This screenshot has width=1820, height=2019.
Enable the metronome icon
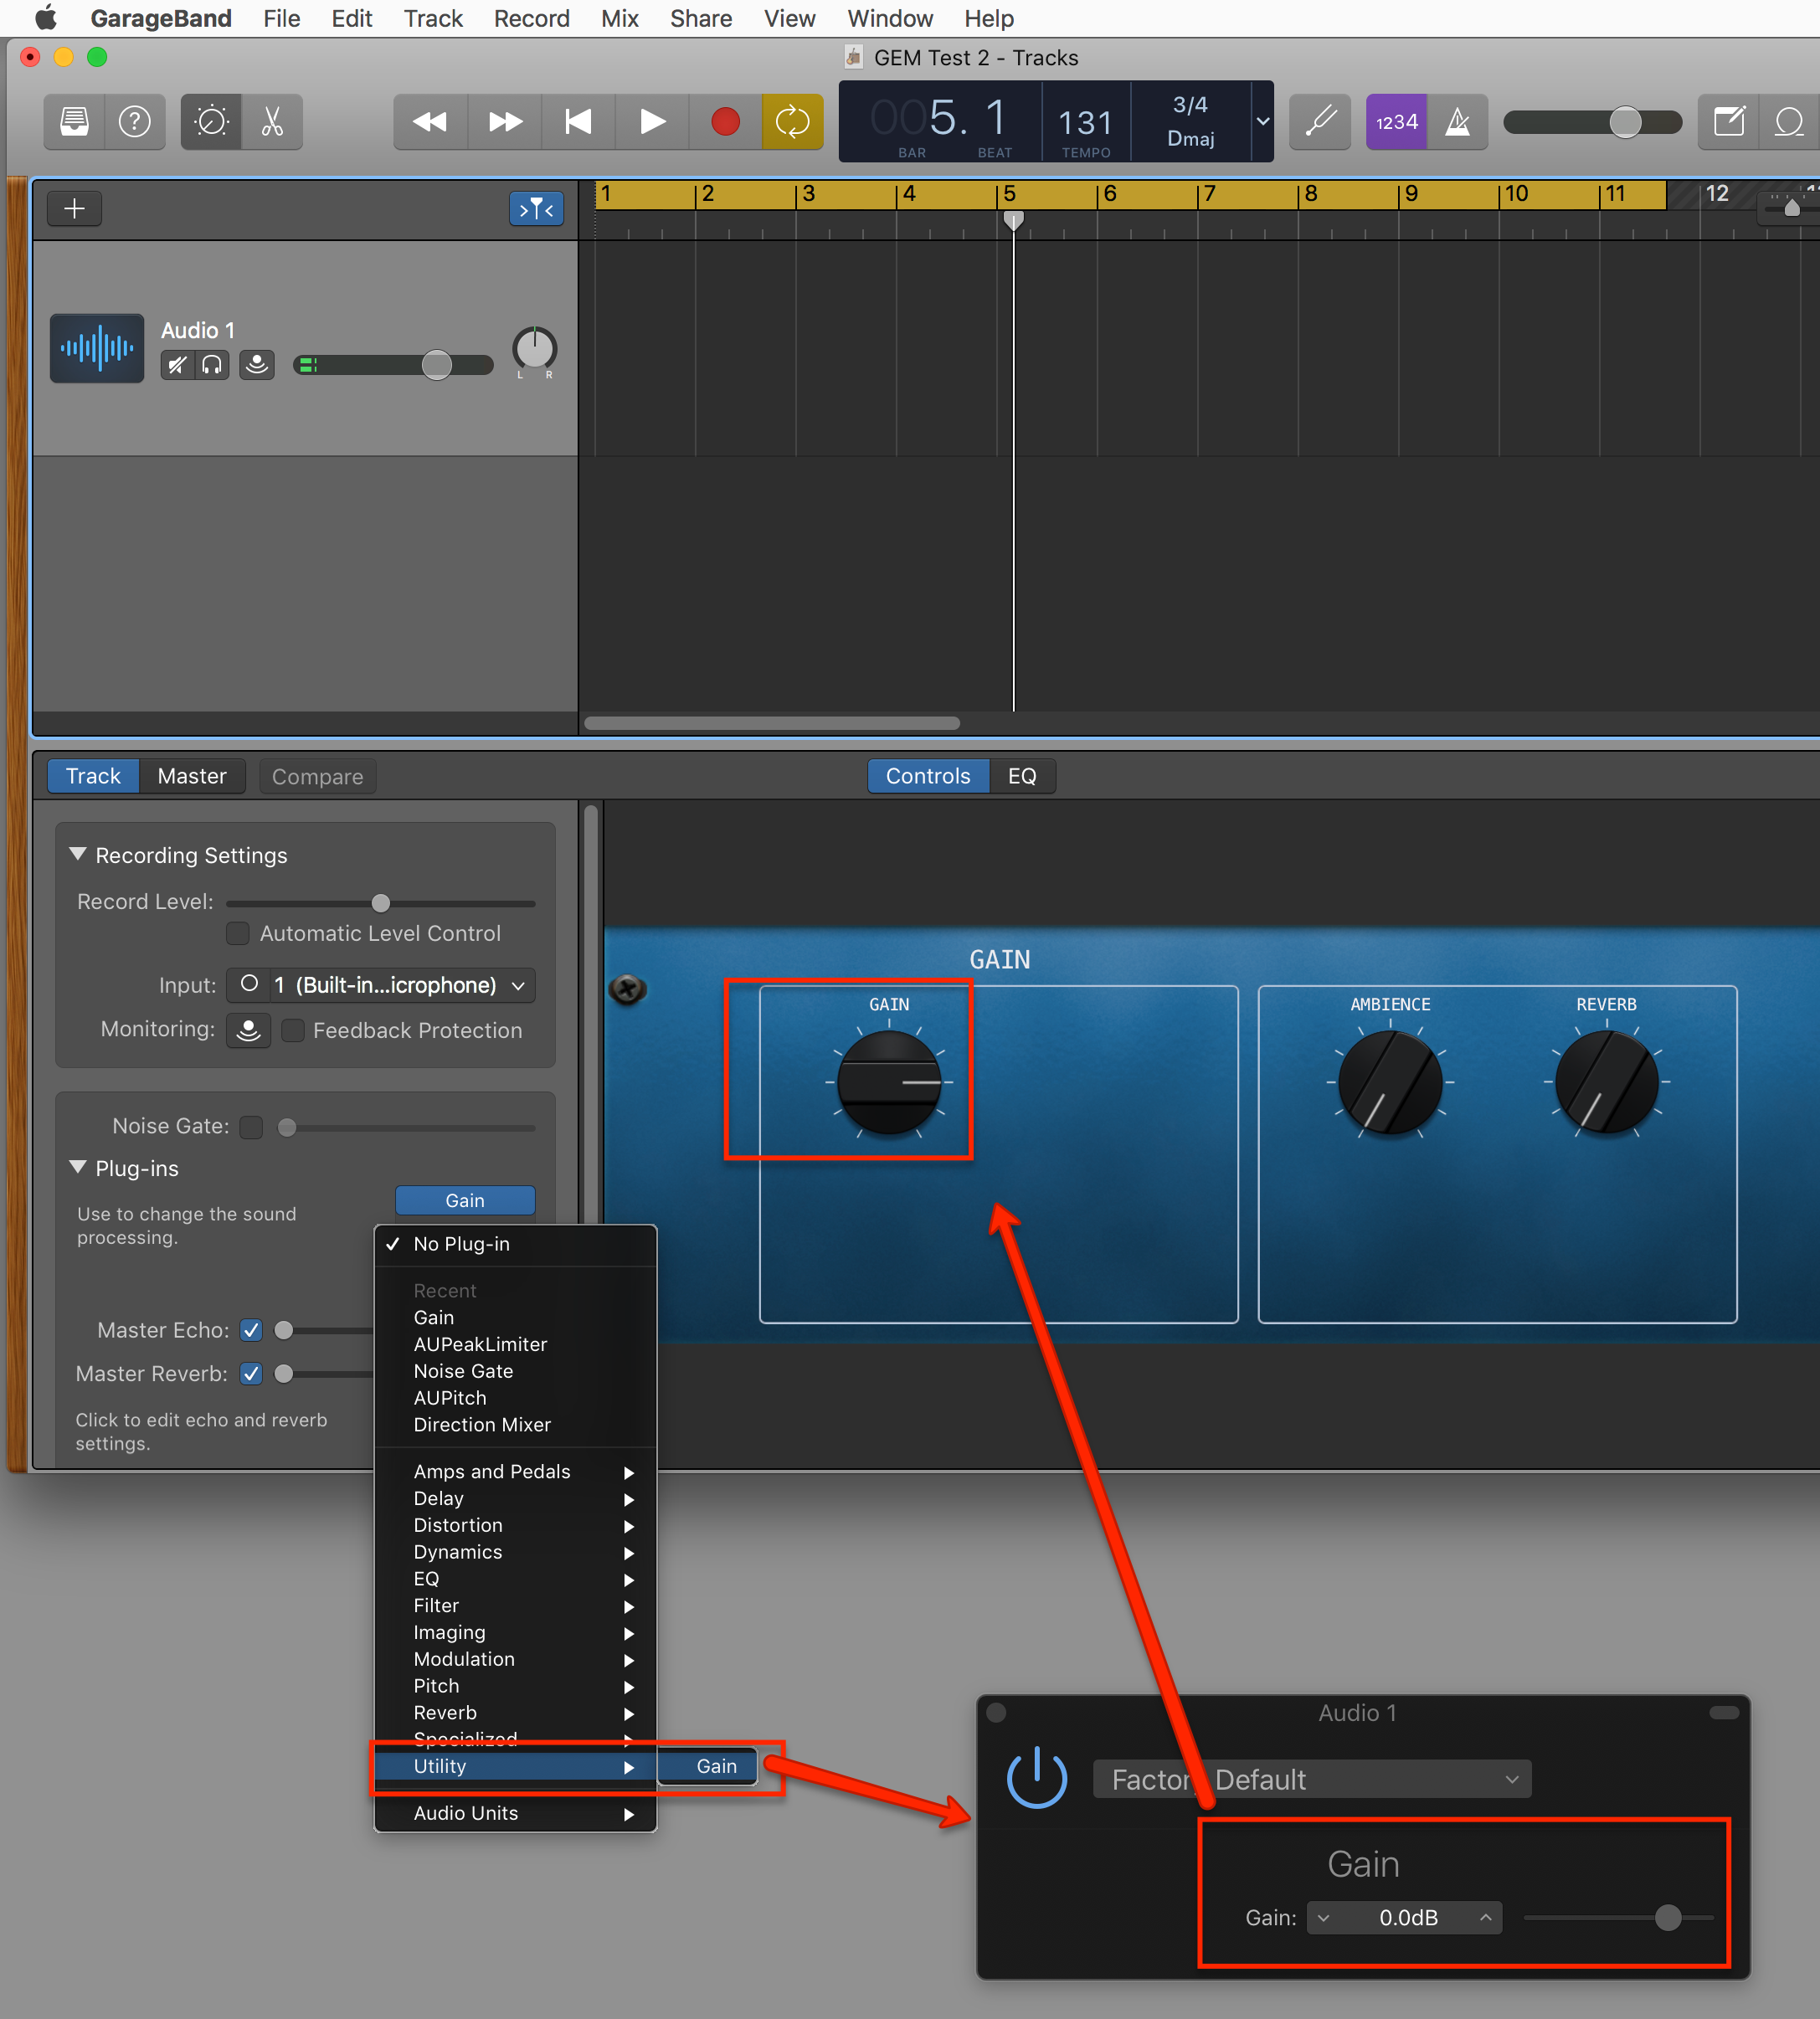pyautogui.click(x=1458, y=122)
